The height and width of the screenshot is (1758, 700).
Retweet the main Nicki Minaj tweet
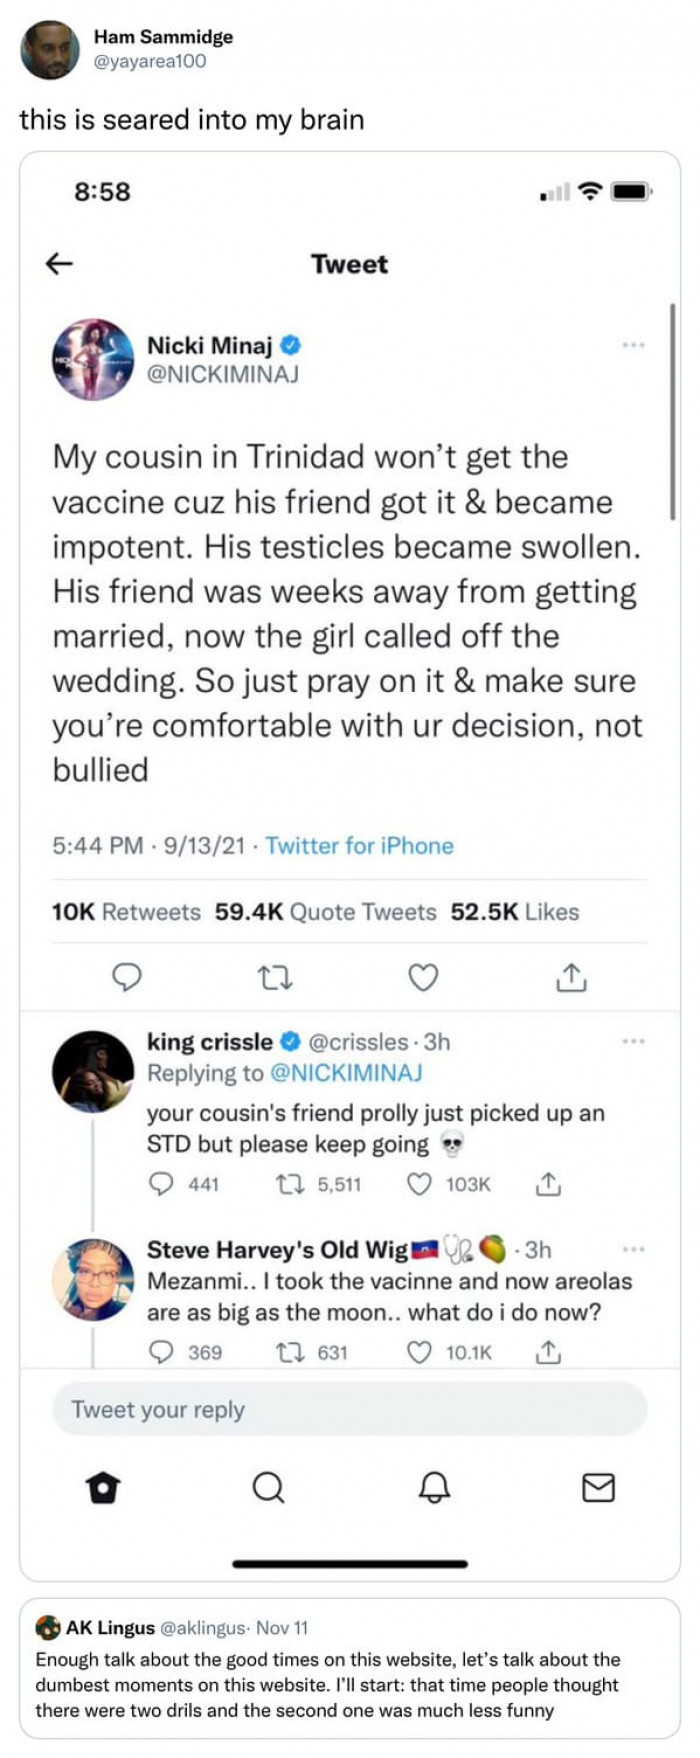275,977
